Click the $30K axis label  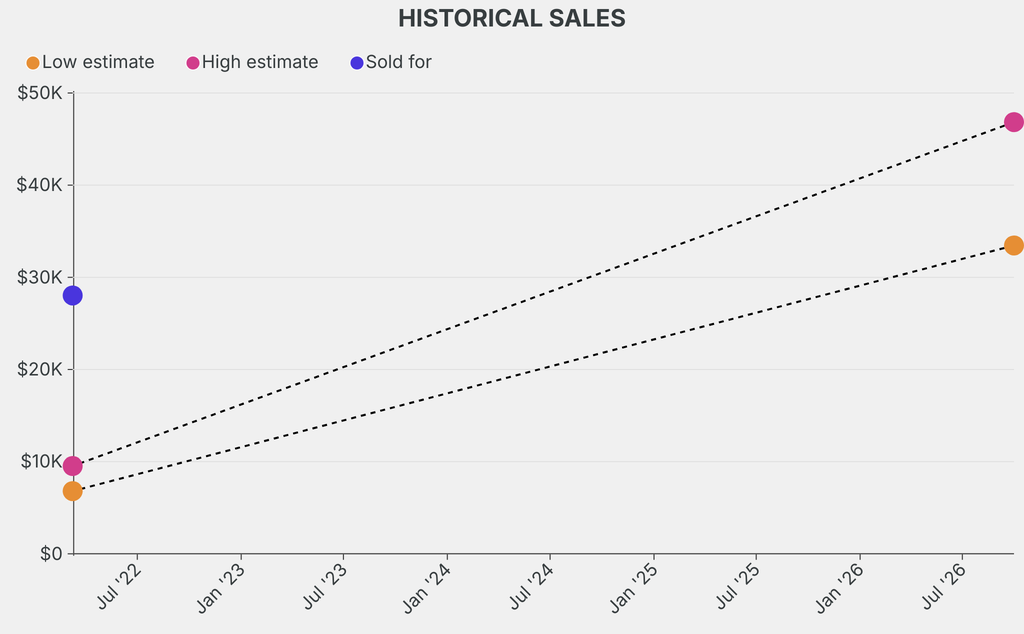[39, 277]
